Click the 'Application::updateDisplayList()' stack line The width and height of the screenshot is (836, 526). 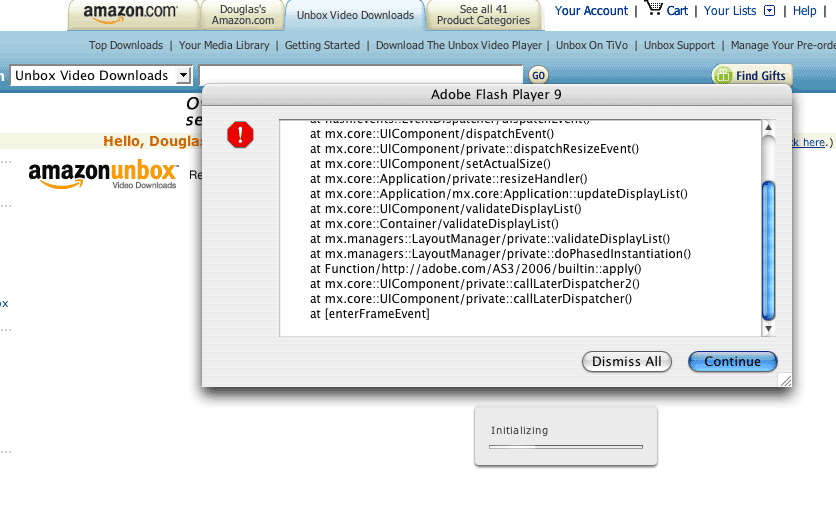coord(499,193)
